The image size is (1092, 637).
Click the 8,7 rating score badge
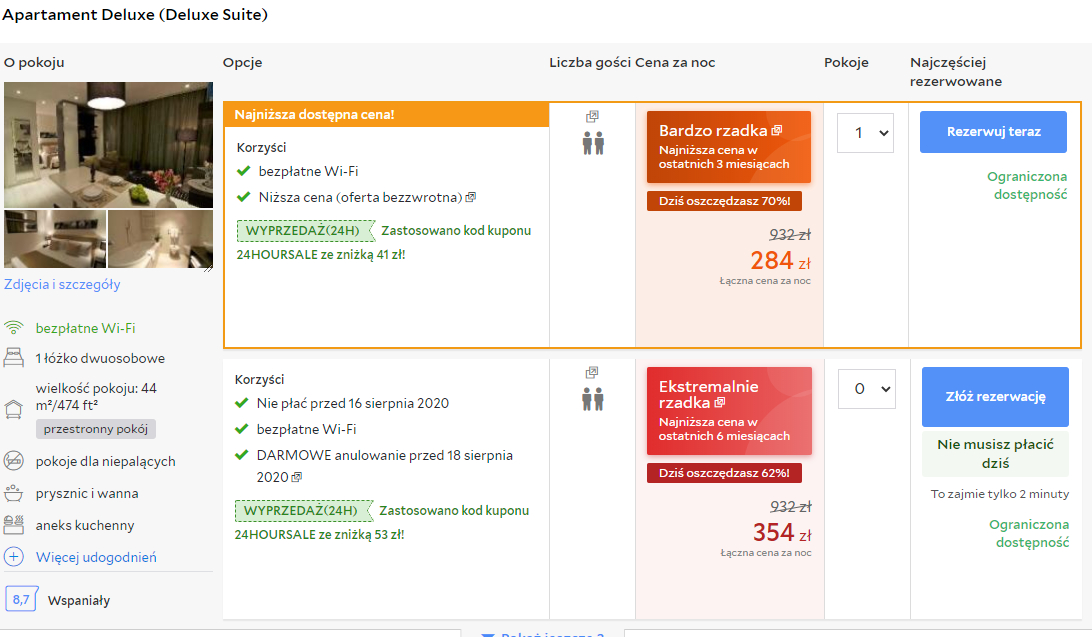pyautogui.click(x=22, y=599)
